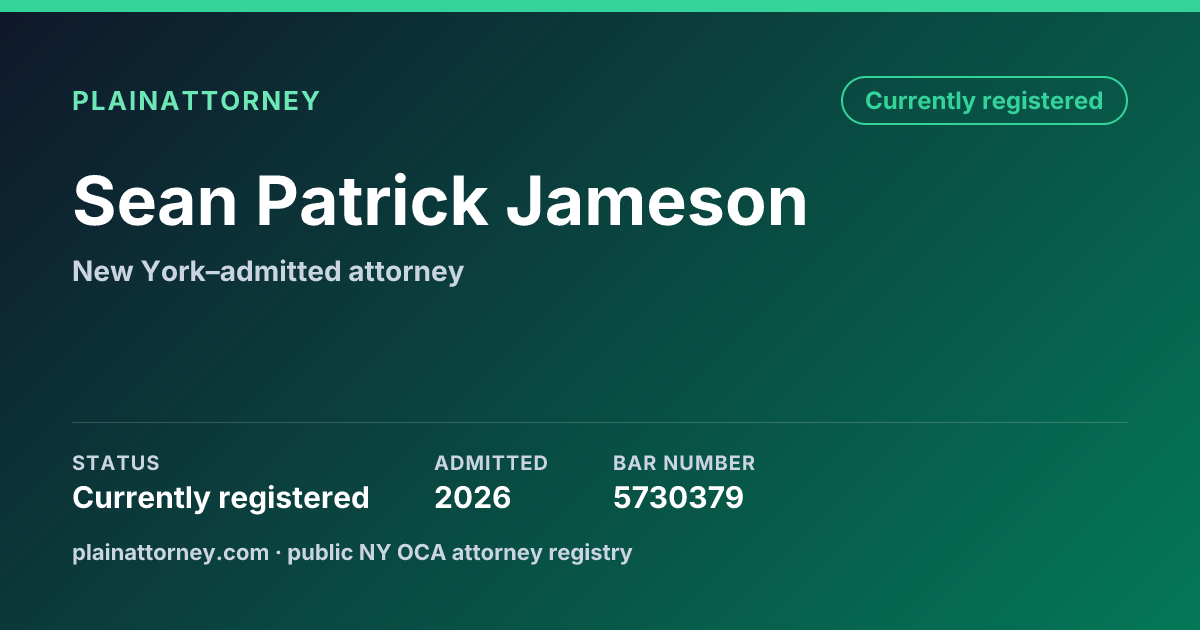Viewport: 1200px width, 630px height.
Task: Select the Sean Patrick Jameson name heading
Action: click(440, 202)
